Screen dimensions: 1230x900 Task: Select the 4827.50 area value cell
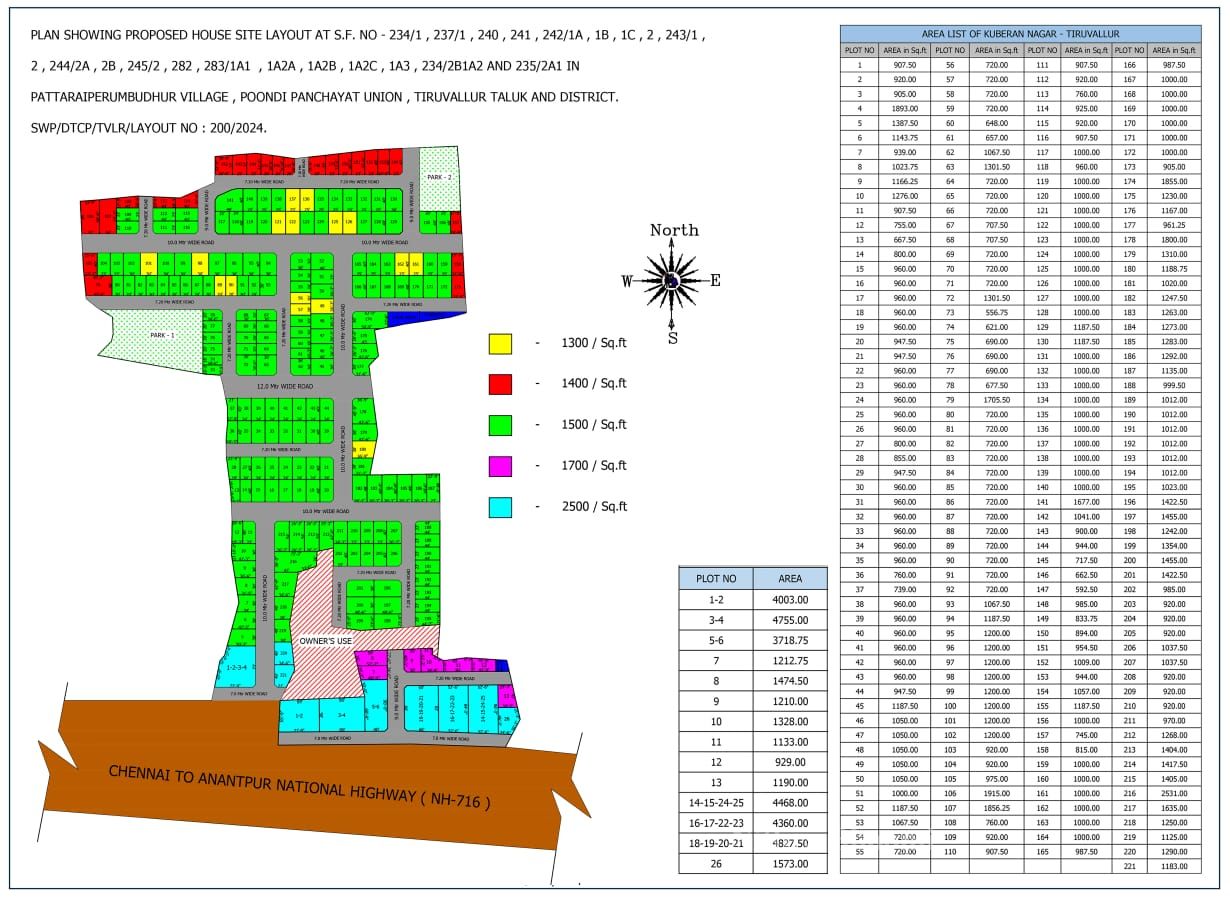click(790, 843)
